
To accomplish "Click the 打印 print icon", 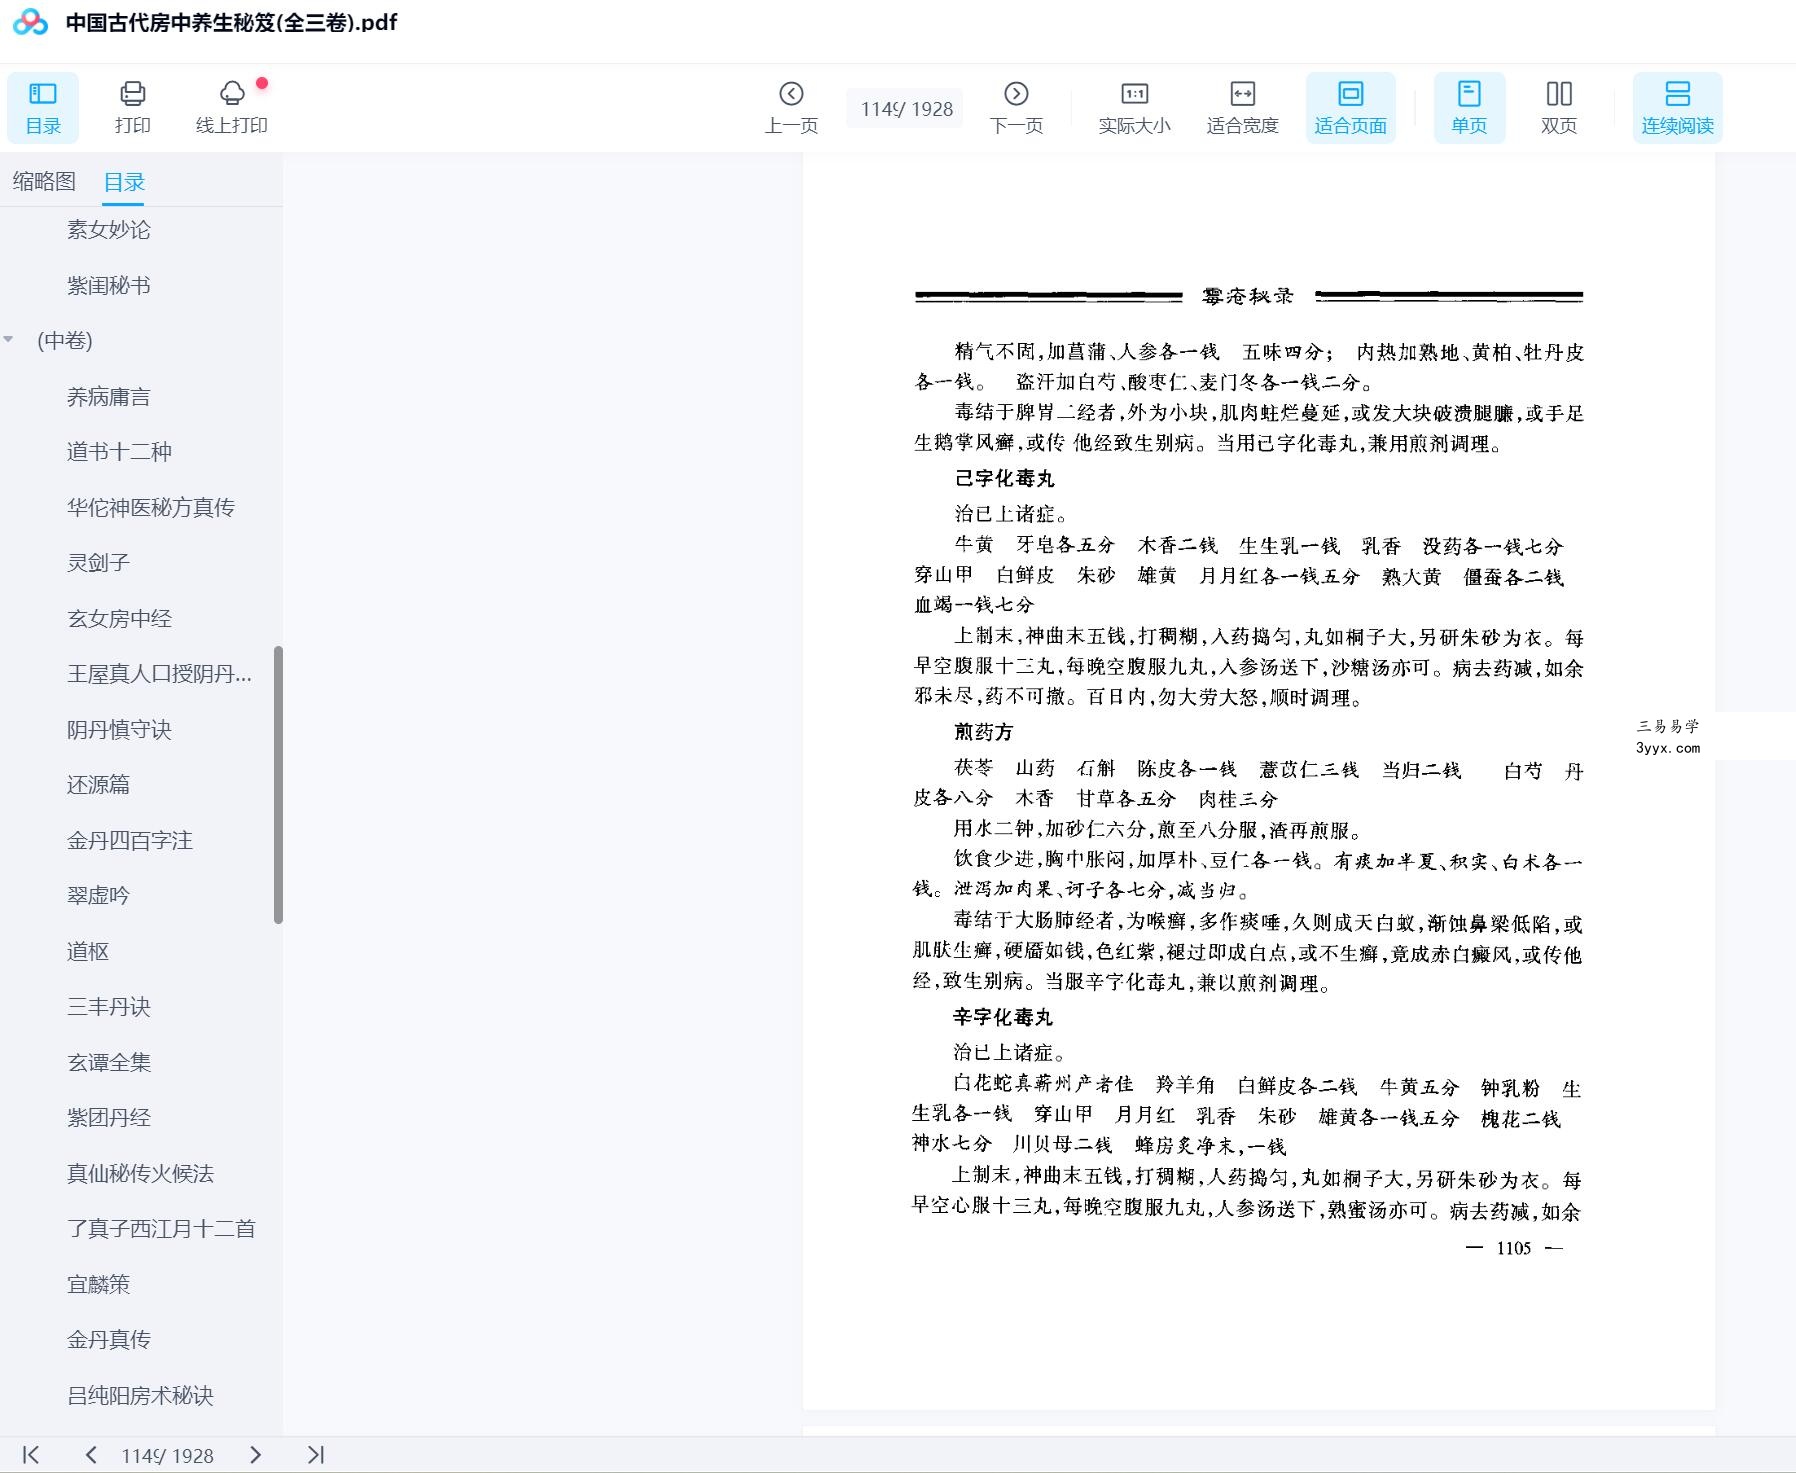I will coord(132,108).
